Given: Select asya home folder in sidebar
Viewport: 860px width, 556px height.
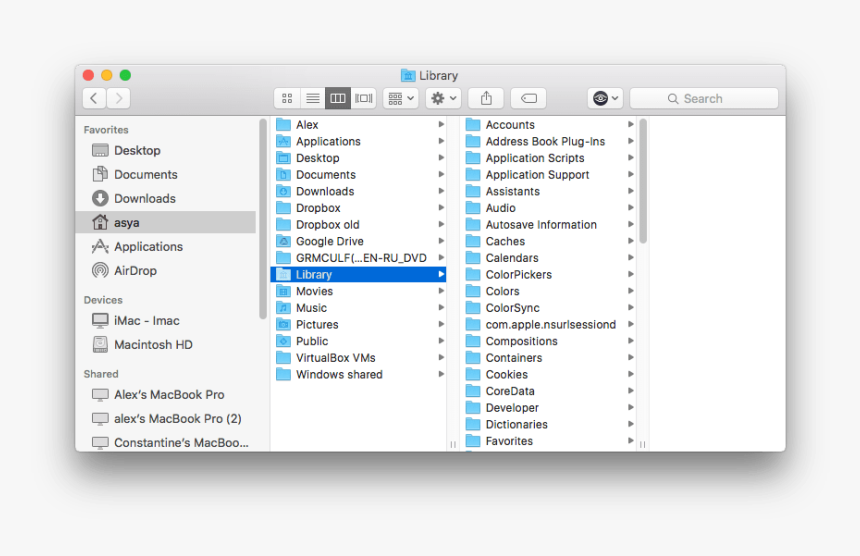Looking at the screenshot, I should pos(166,223).
